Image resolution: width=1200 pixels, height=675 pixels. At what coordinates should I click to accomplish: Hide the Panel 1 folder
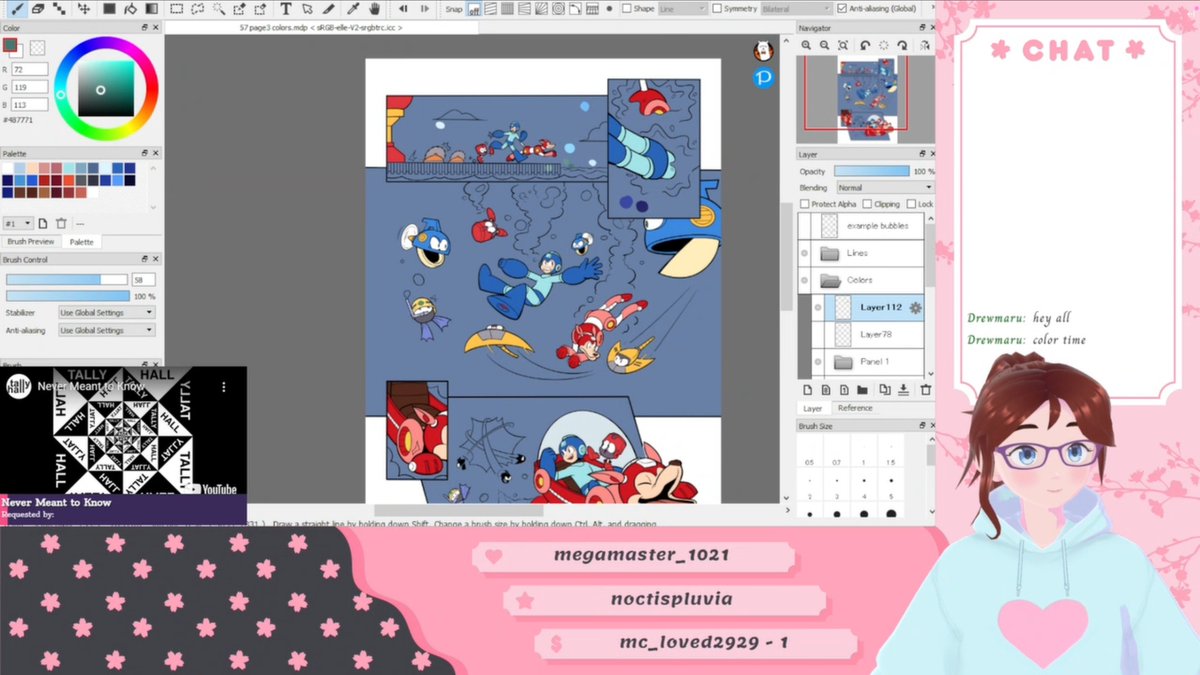pyautogui.click(x=817, y=361)
